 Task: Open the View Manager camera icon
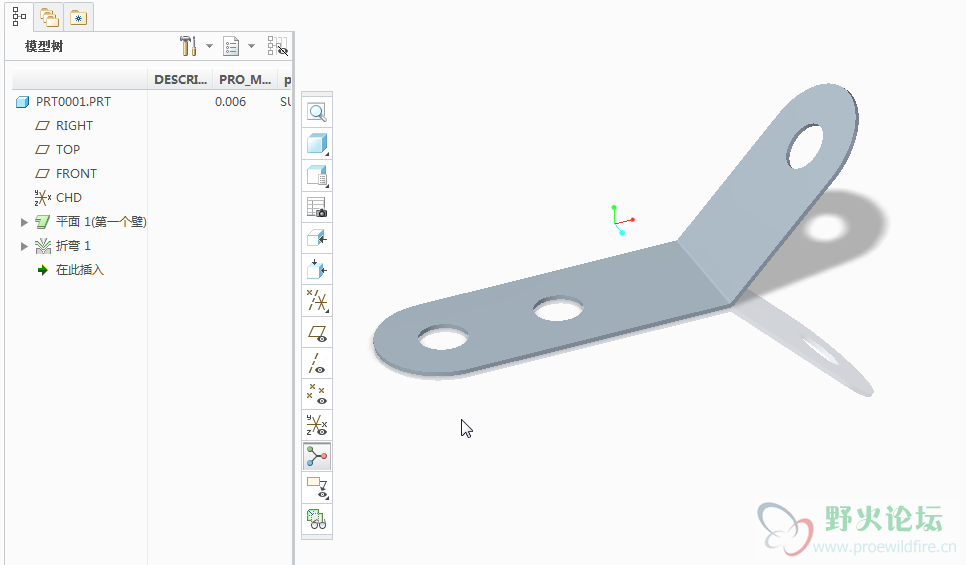(x=317, y=207)
